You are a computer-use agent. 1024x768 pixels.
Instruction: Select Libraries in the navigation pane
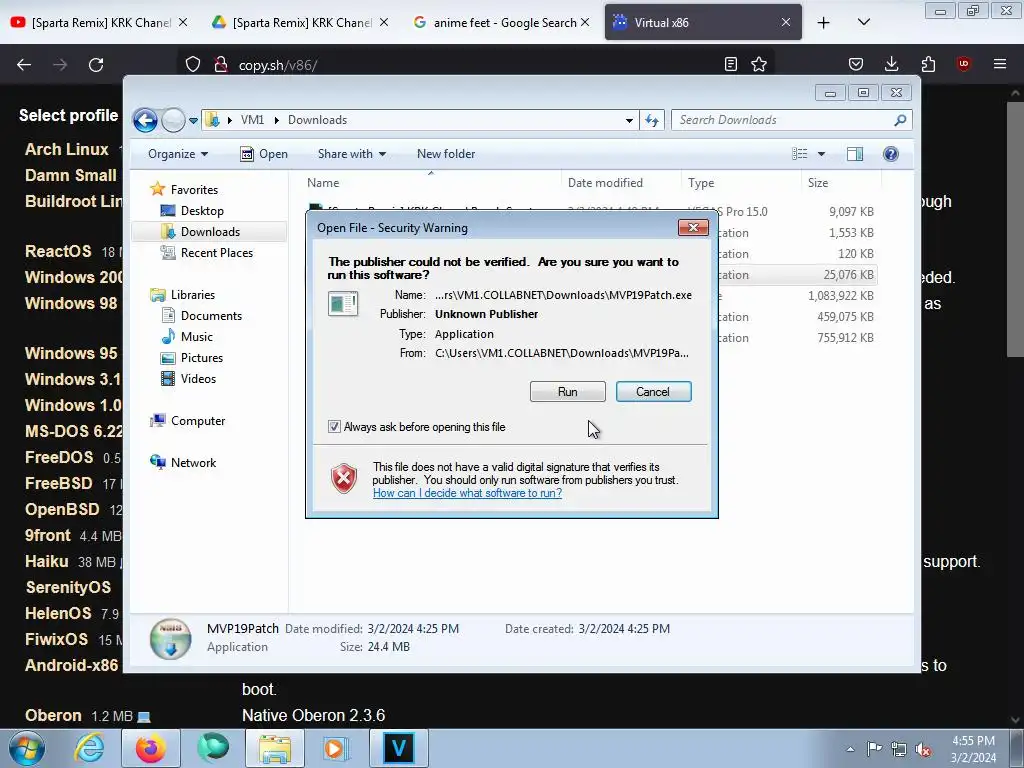[x=193, y=295]
